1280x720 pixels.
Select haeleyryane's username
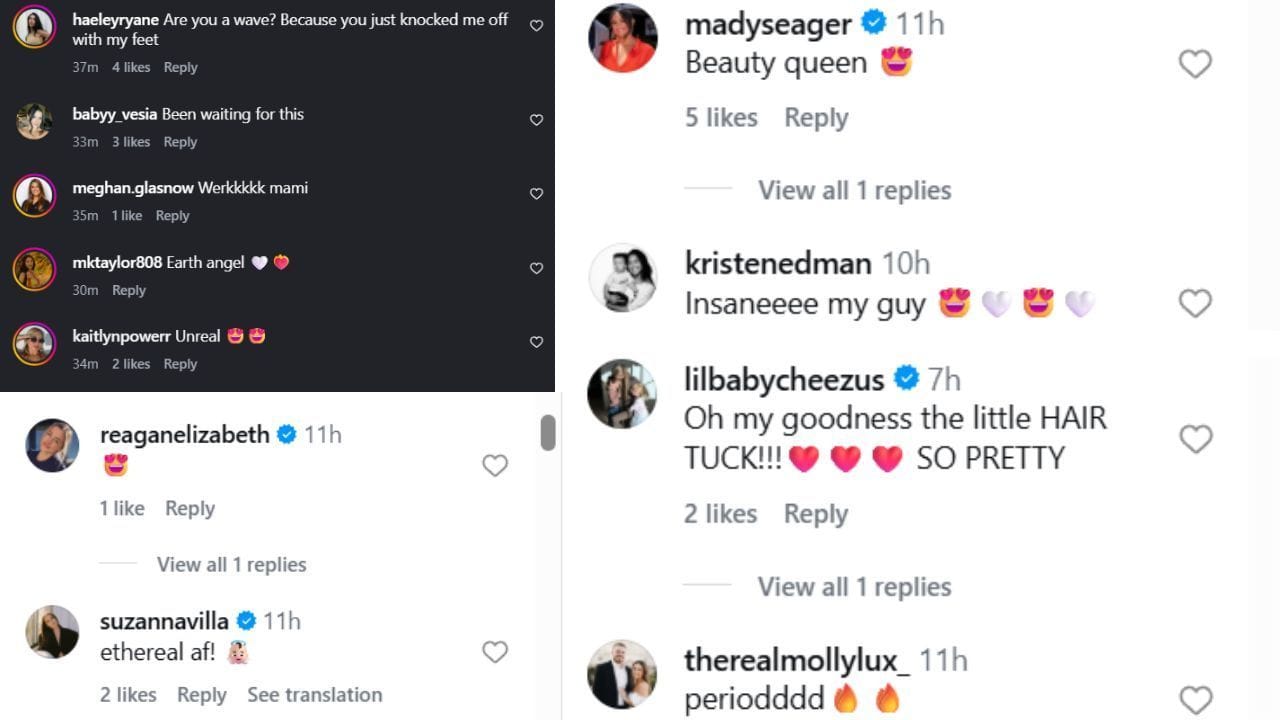(114, 19)
